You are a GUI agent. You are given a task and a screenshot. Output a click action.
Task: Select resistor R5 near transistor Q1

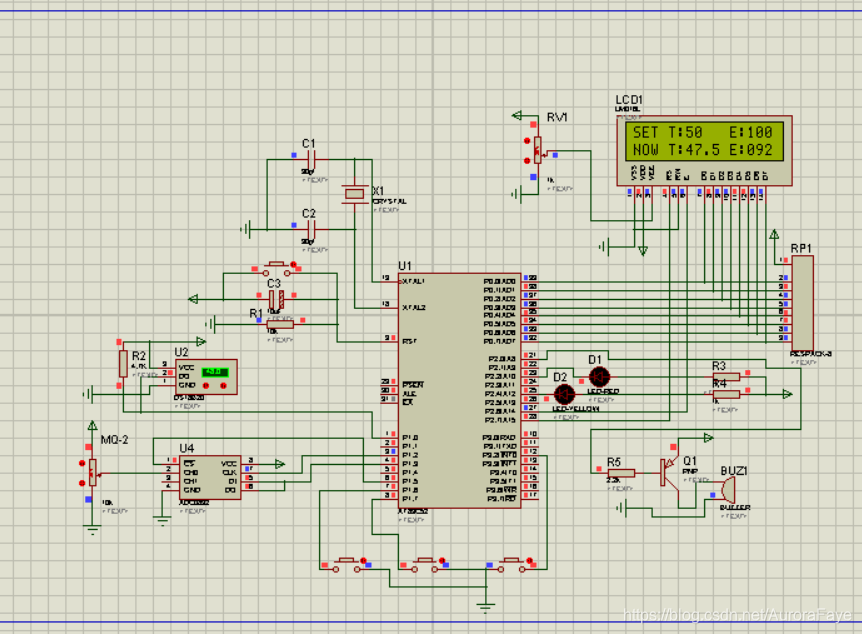pos(621,473)
